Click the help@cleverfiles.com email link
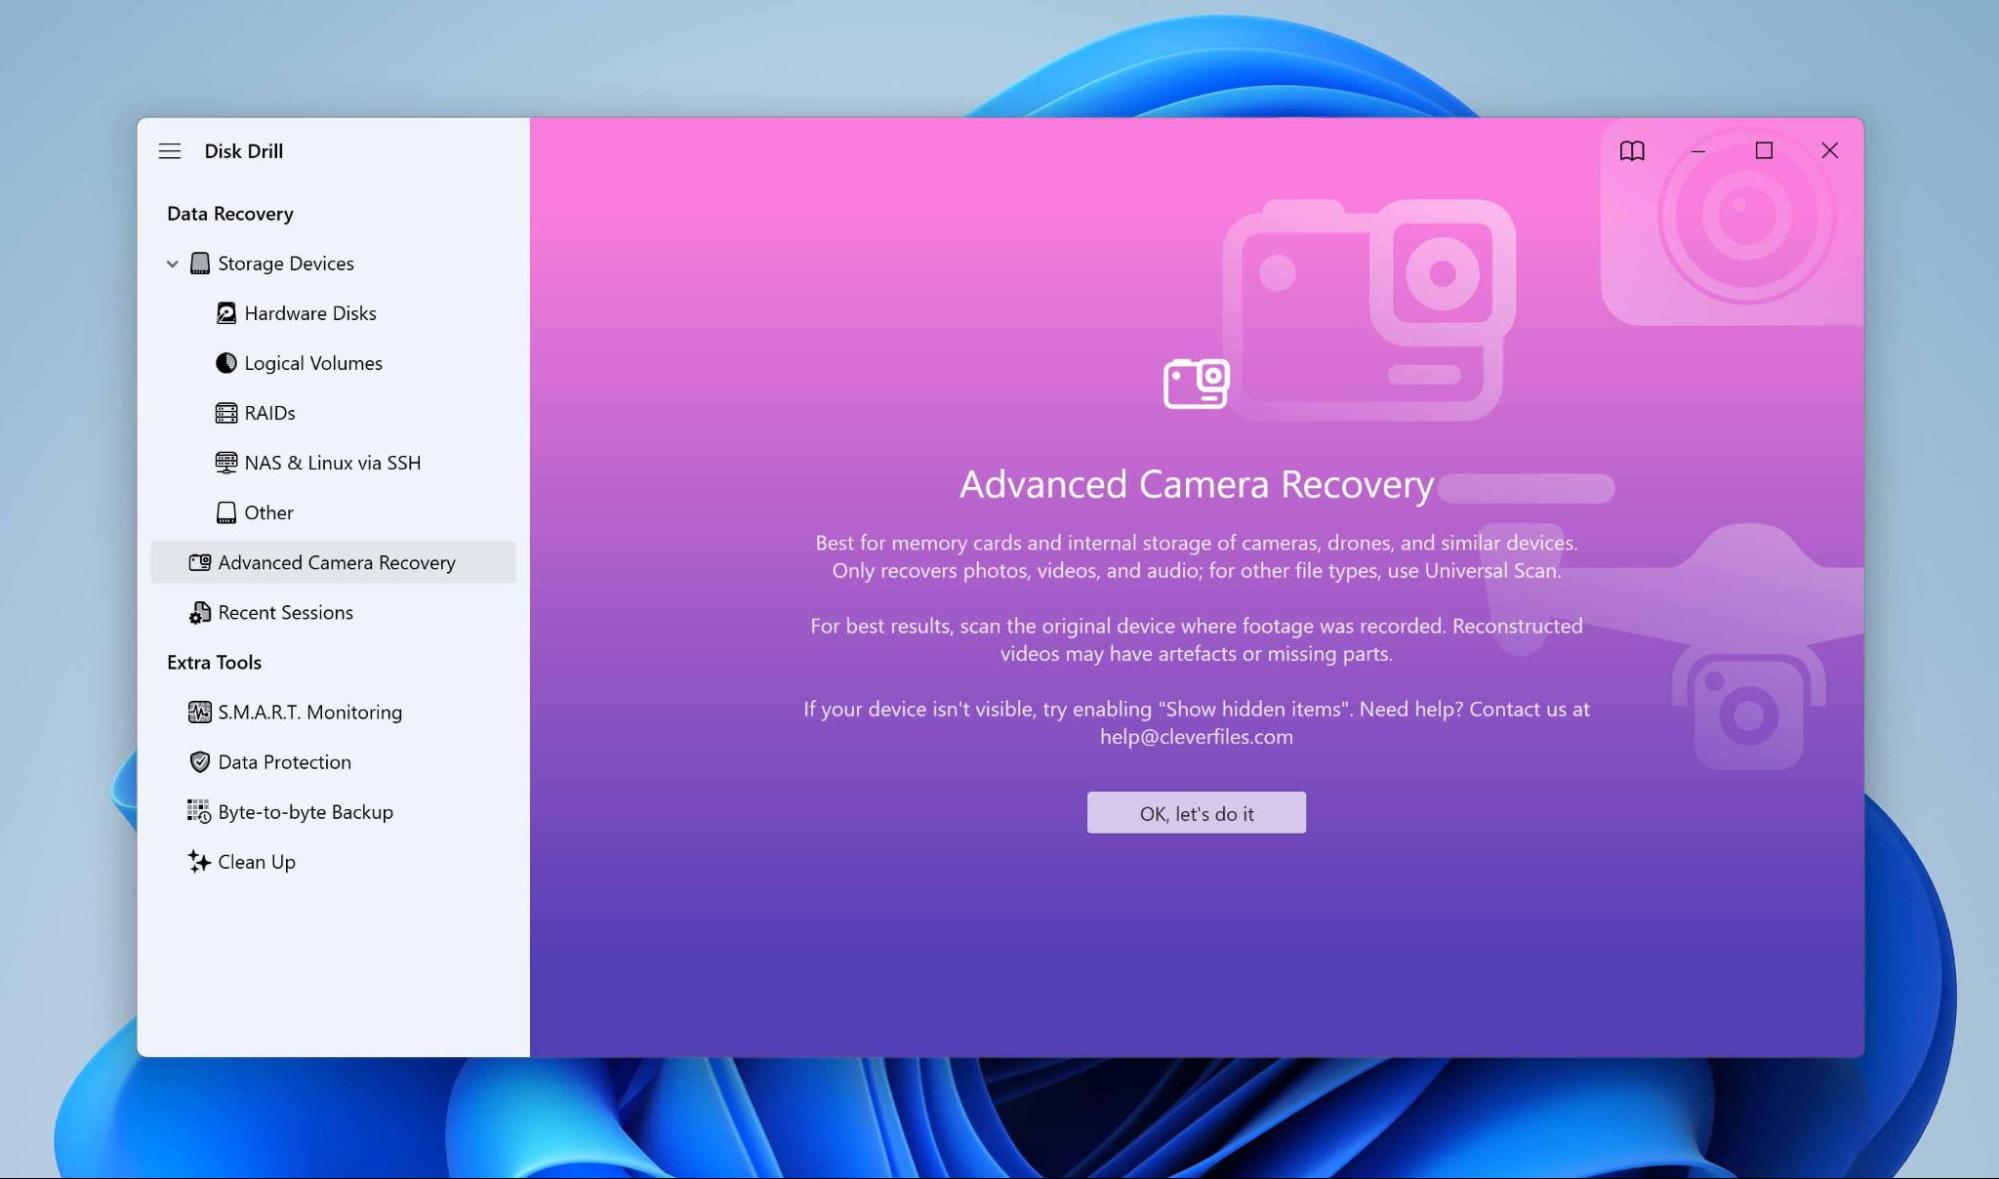The width and height of the screenshot is (1999, 1179). (x=1196, y=737)
